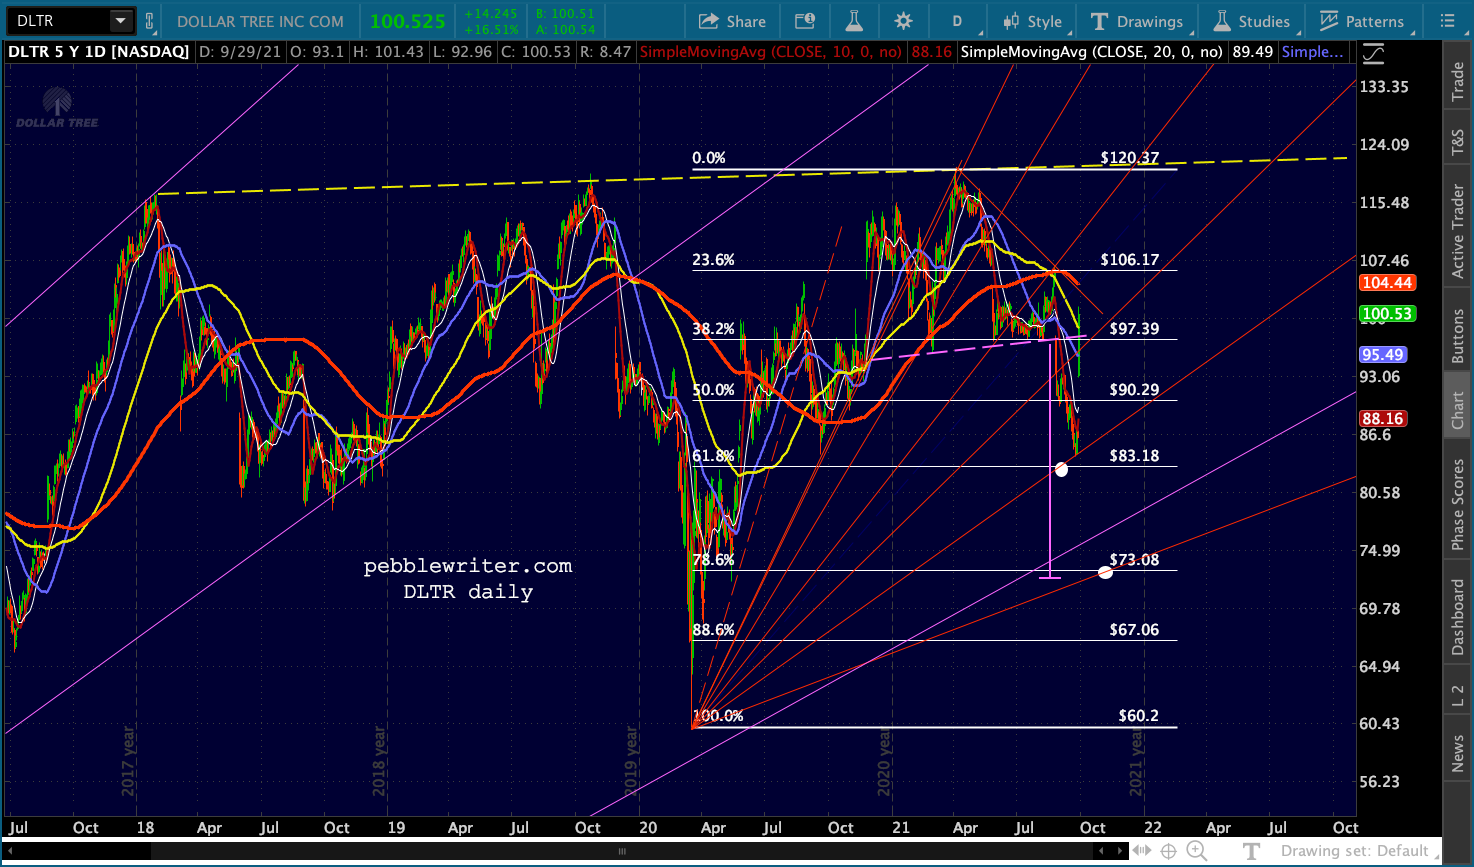Click the $120.37 Fibonacci level label
The width and height of the screenshot is (1474, 867).
1130,158
